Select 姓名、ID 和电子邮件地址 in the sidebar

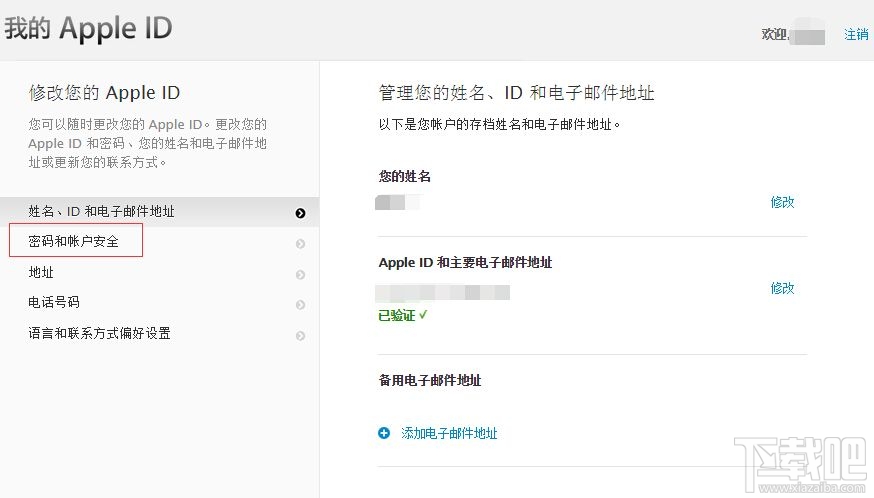101,212
